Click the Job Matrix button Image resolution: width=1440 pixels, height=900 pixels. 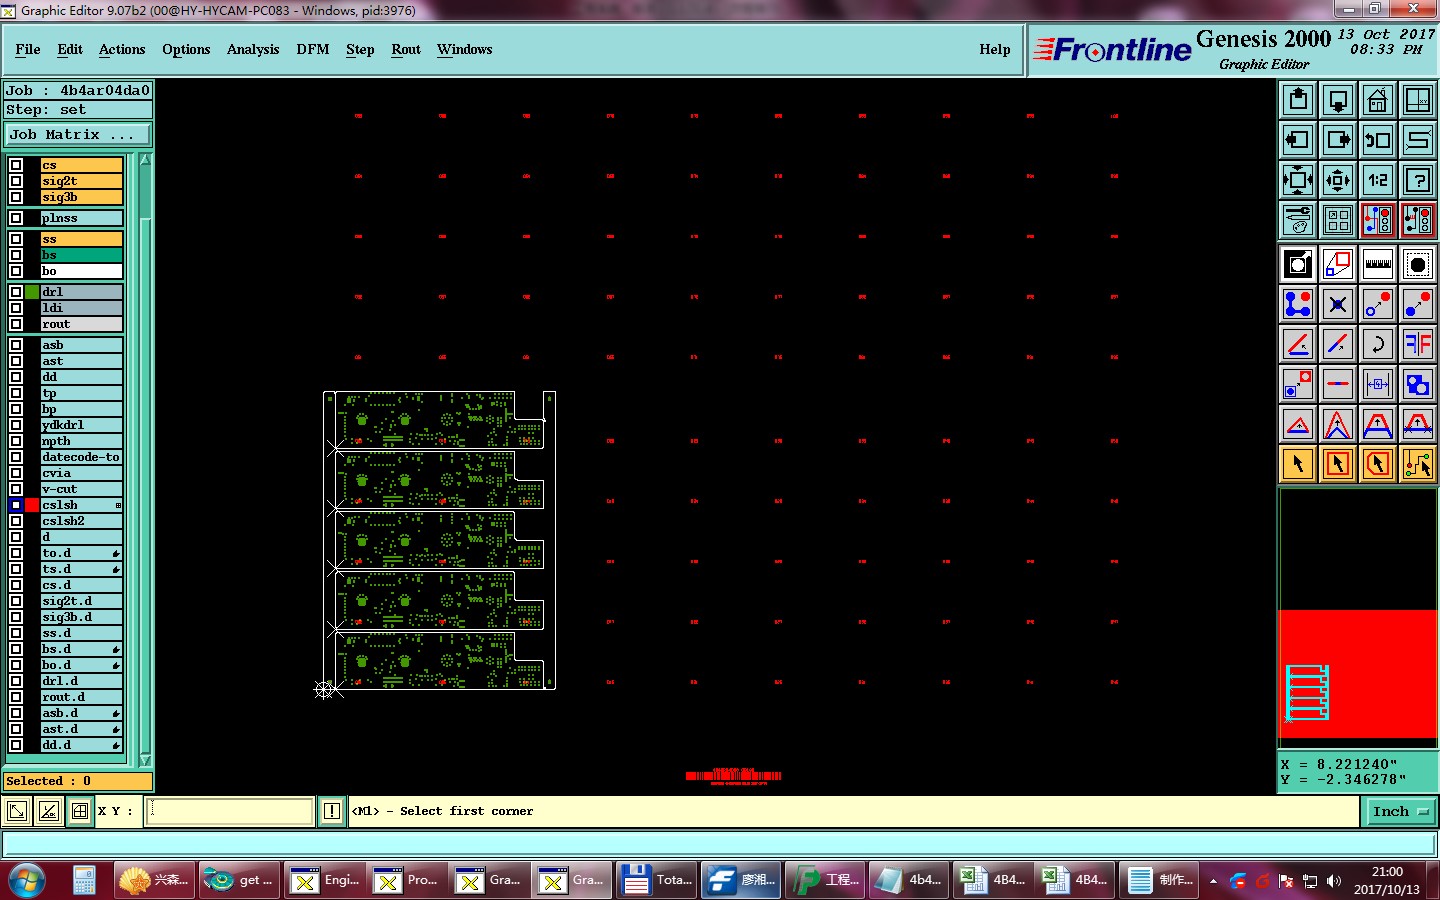(77, 134)
